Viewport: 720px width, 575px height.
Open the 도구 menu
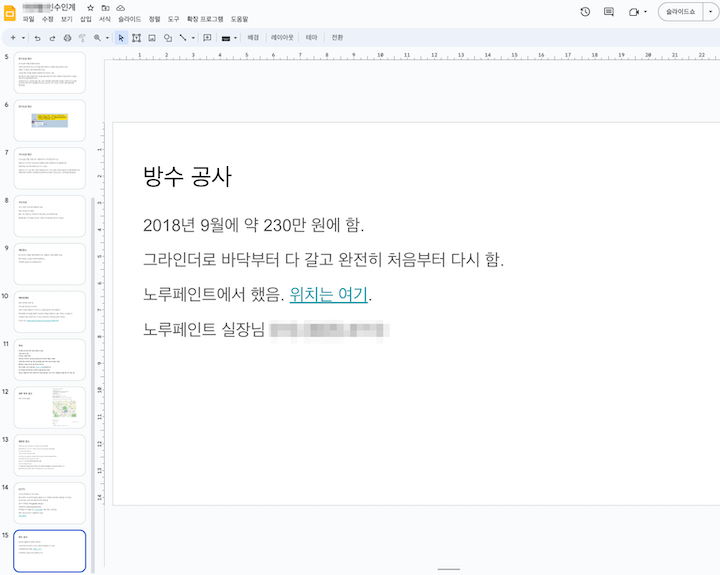click(x=174, y=19)
